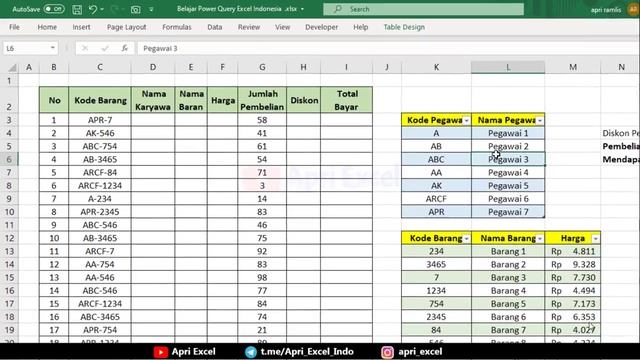The width and height of the screenshot is (640, 360).
Task: Click the formula bar showing Pegawai 3
Action: point(388,48)
